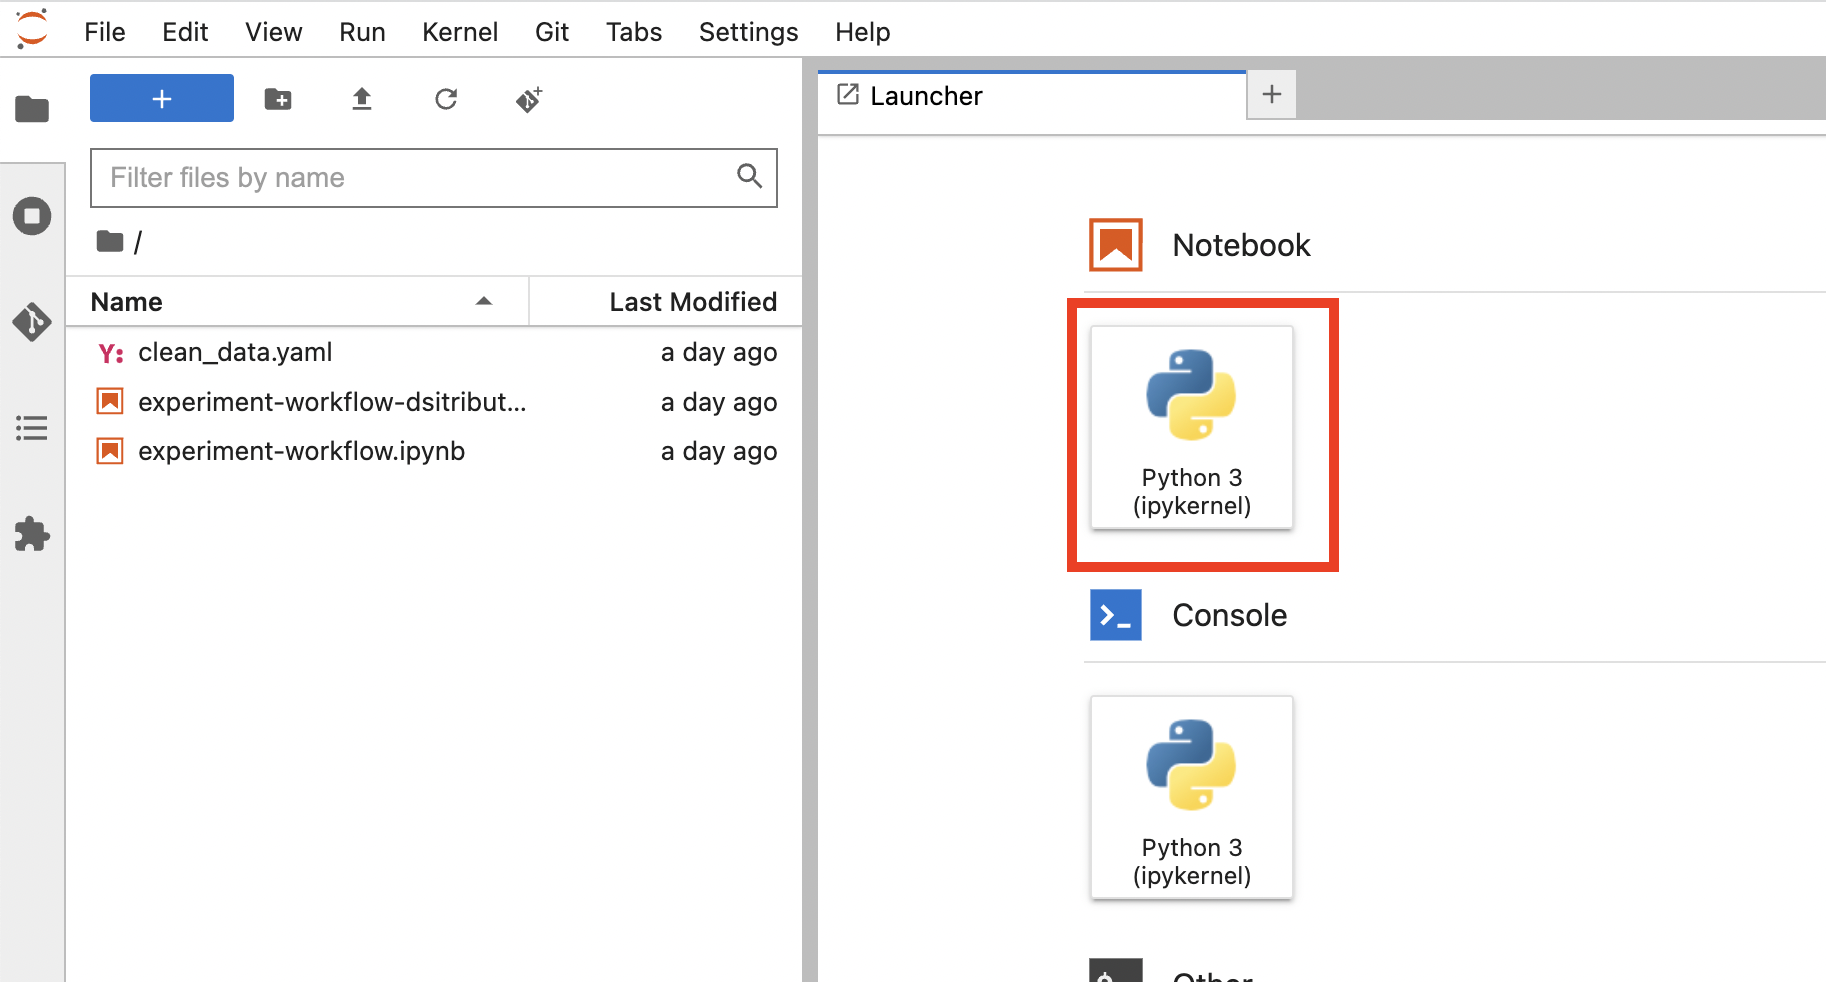Screen dimensions: 1826x982
Task: Open the Kernel menu
Action: [x=459, y=32]
